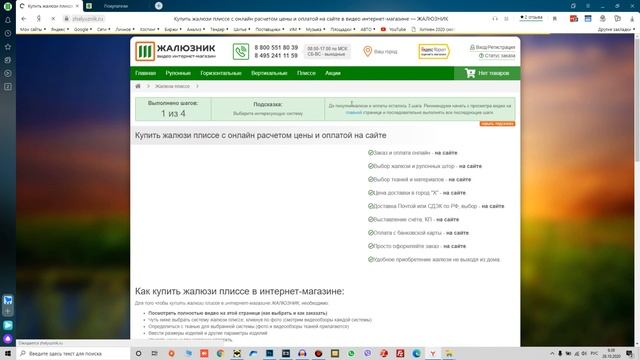
Task: Expand 'Музыка' bookmarks folder
Action: point(315,29)
